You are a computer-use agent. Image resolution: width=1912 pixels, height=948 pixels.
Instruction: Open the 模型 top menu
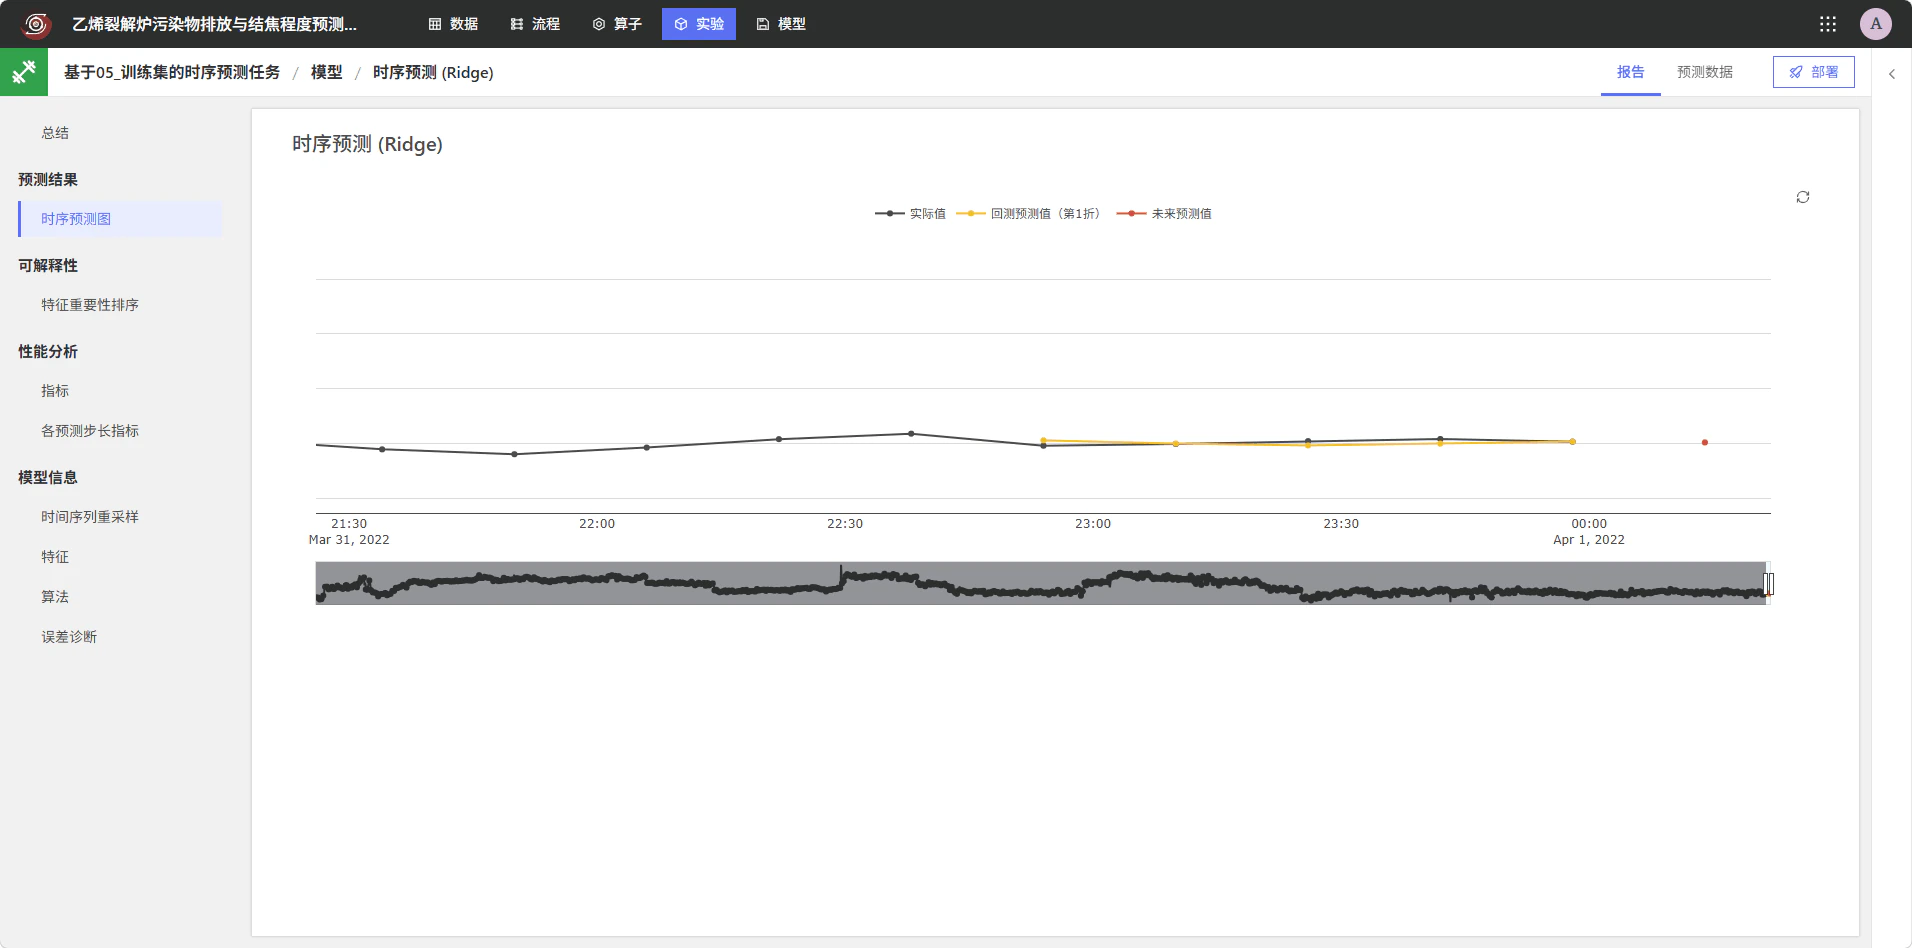coord(781,24)
